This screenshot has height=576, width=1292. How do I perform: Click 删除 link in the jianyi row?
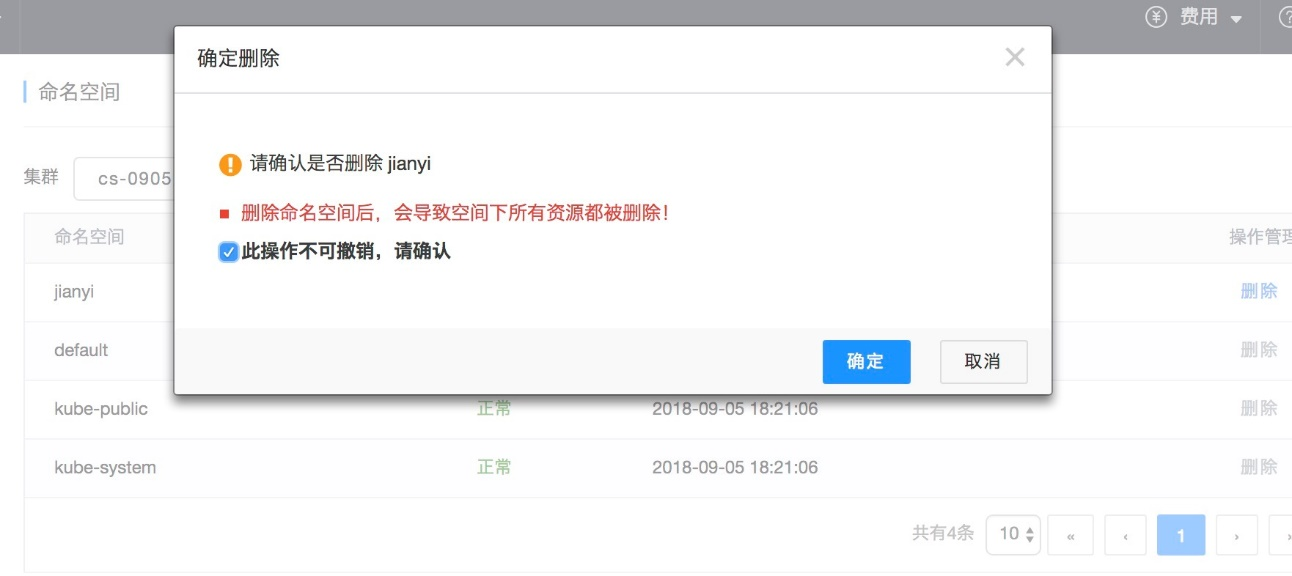click(x=1258, y=291)
